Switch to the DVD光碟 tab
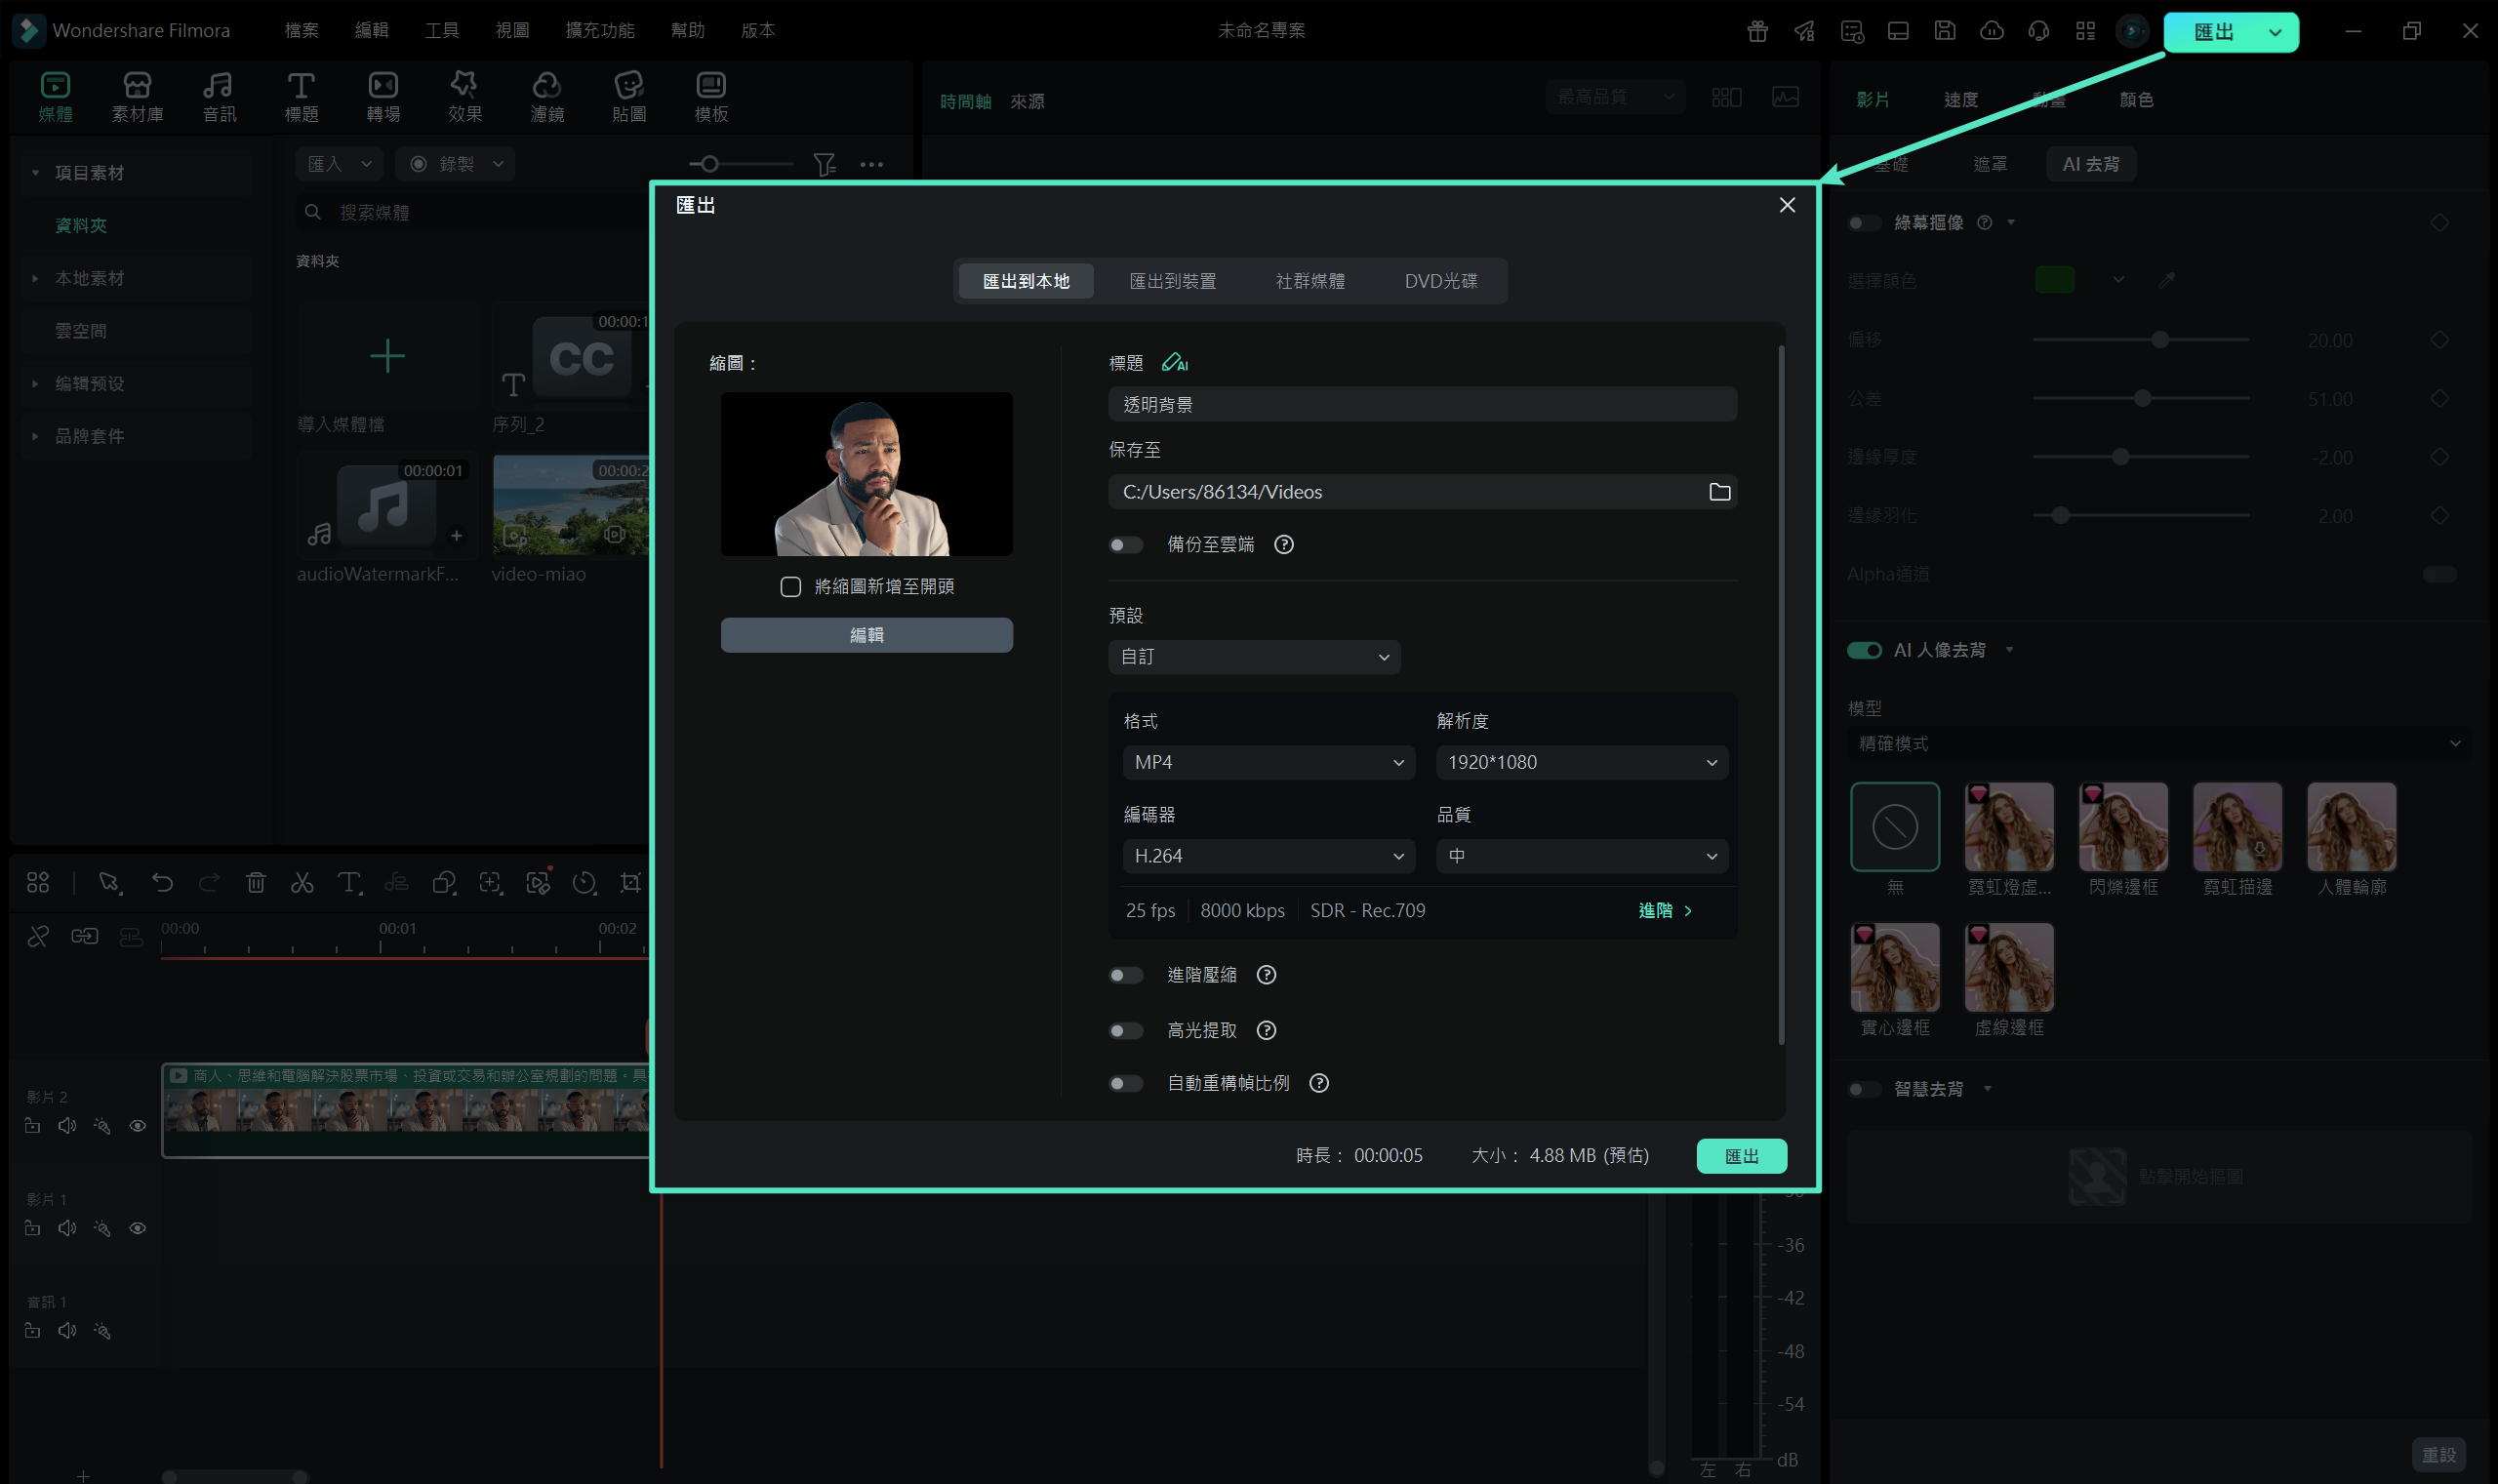This screenshot has height=1484, width=2498. point(1440,281)
